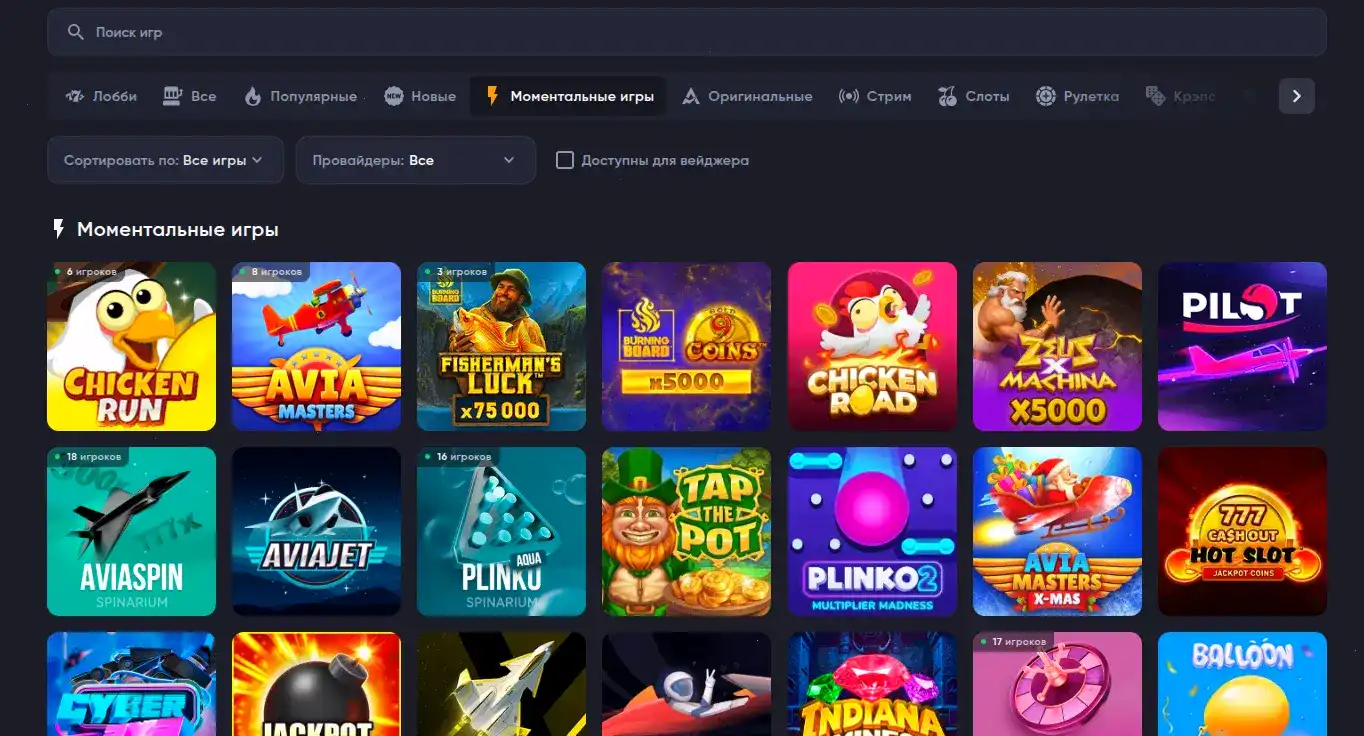Select the Моментальные игры tab

[x=567, y=95]
